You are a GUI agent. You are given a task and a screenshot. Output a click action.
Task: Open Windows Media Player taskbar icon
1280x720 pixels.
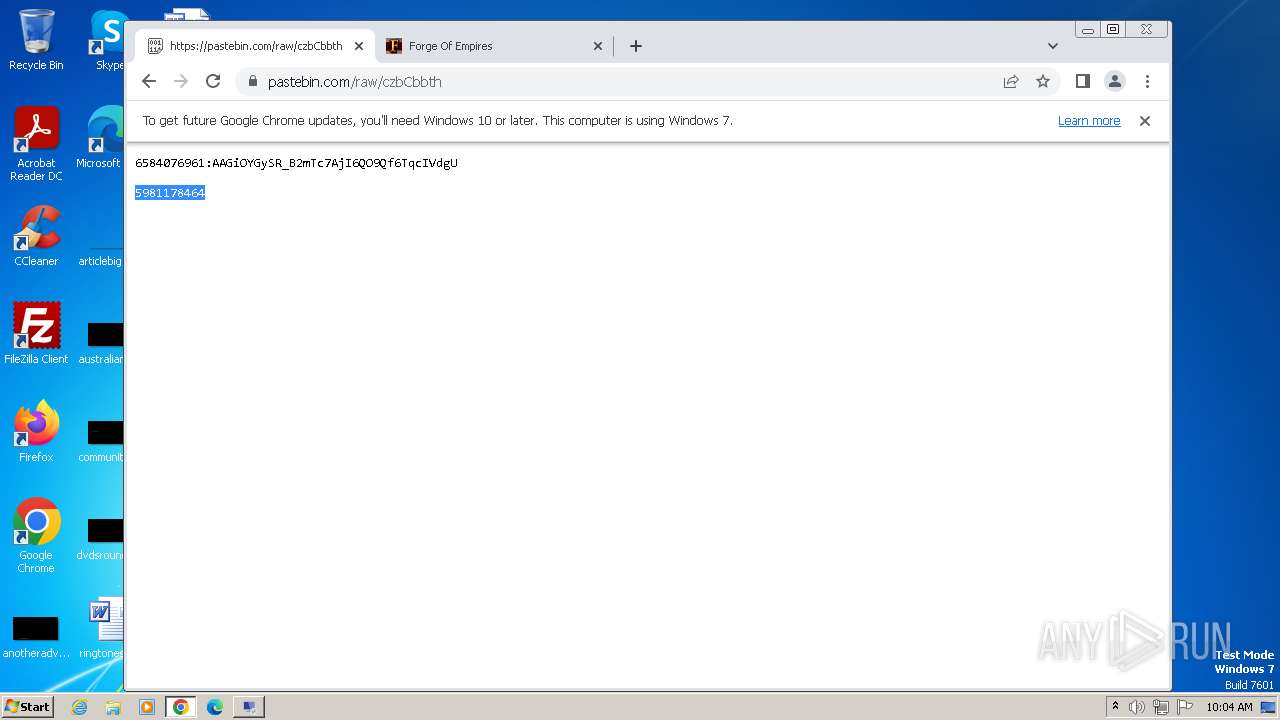(x=147, y=707)
